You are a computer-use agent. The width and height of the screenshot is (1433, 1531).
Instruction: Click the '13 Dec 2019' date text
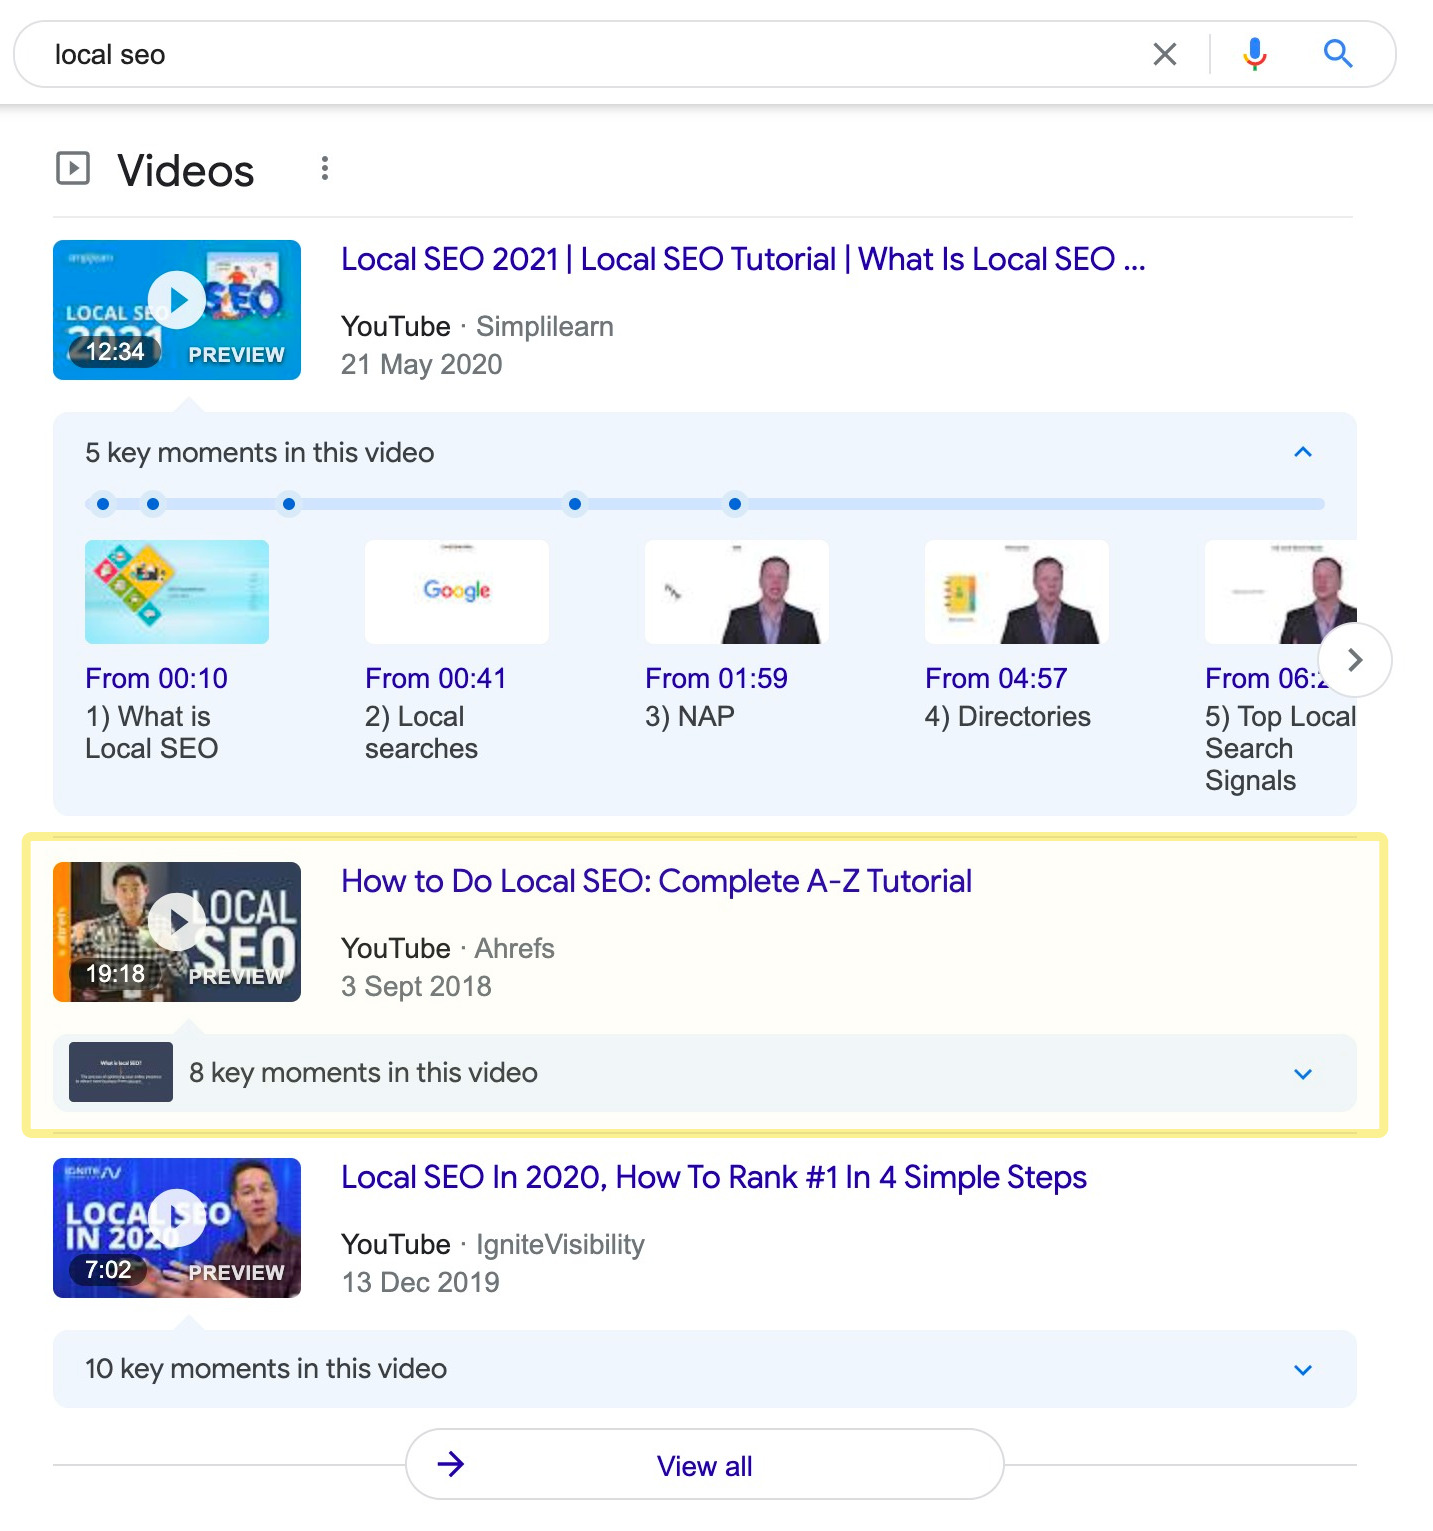(420, 1282)
